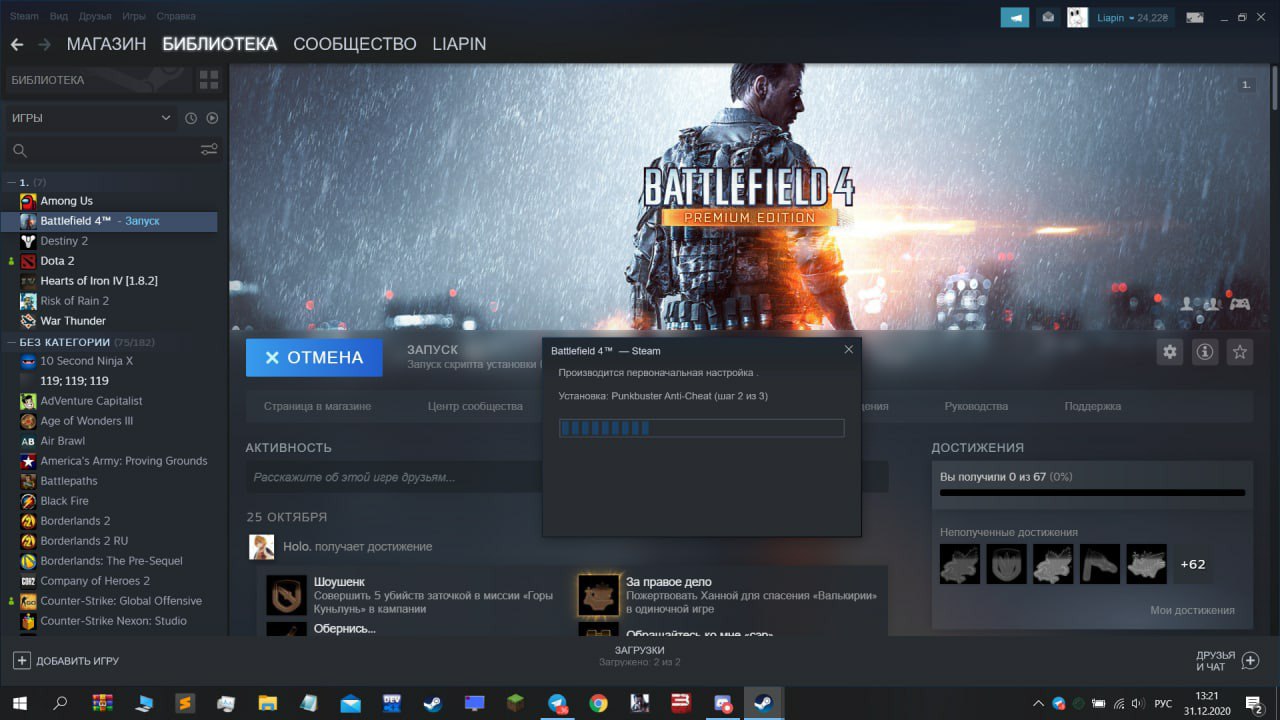Click Добавить игру button
The width and height of the screenshot is (1280, 720).
point(66,661)
